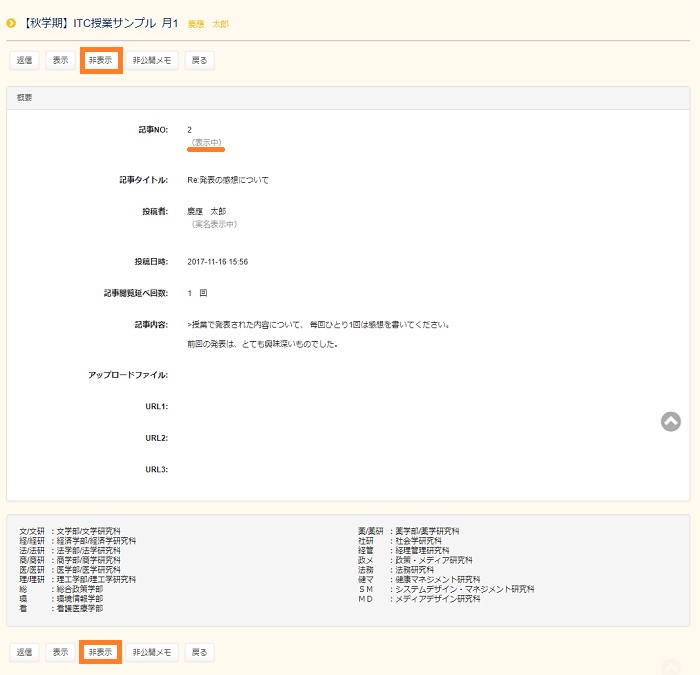
Task: Go back using the bottom 戻る button
Action: pos(199,652)
